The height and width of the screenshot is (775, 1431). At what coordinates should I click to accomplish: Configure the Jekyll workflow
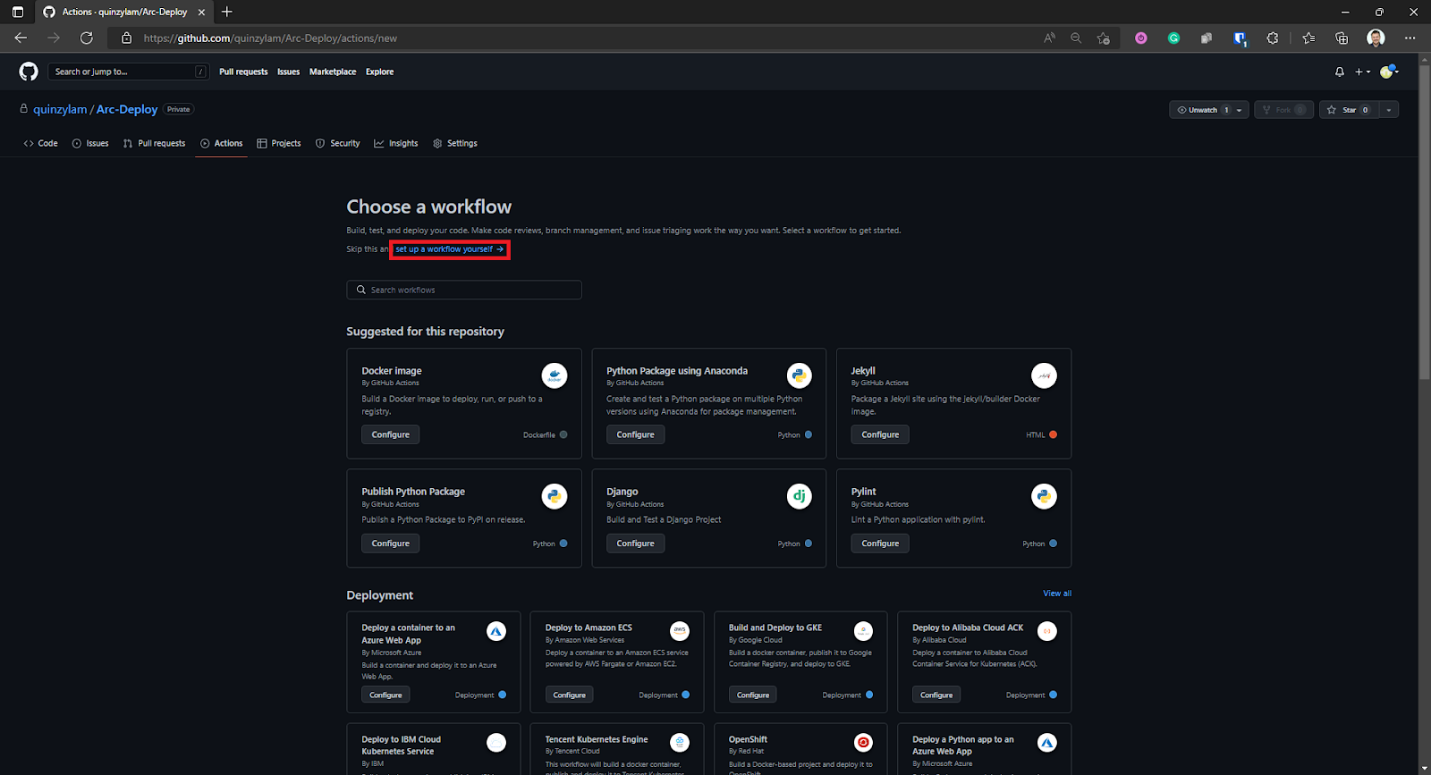click(x=880, y=434)
